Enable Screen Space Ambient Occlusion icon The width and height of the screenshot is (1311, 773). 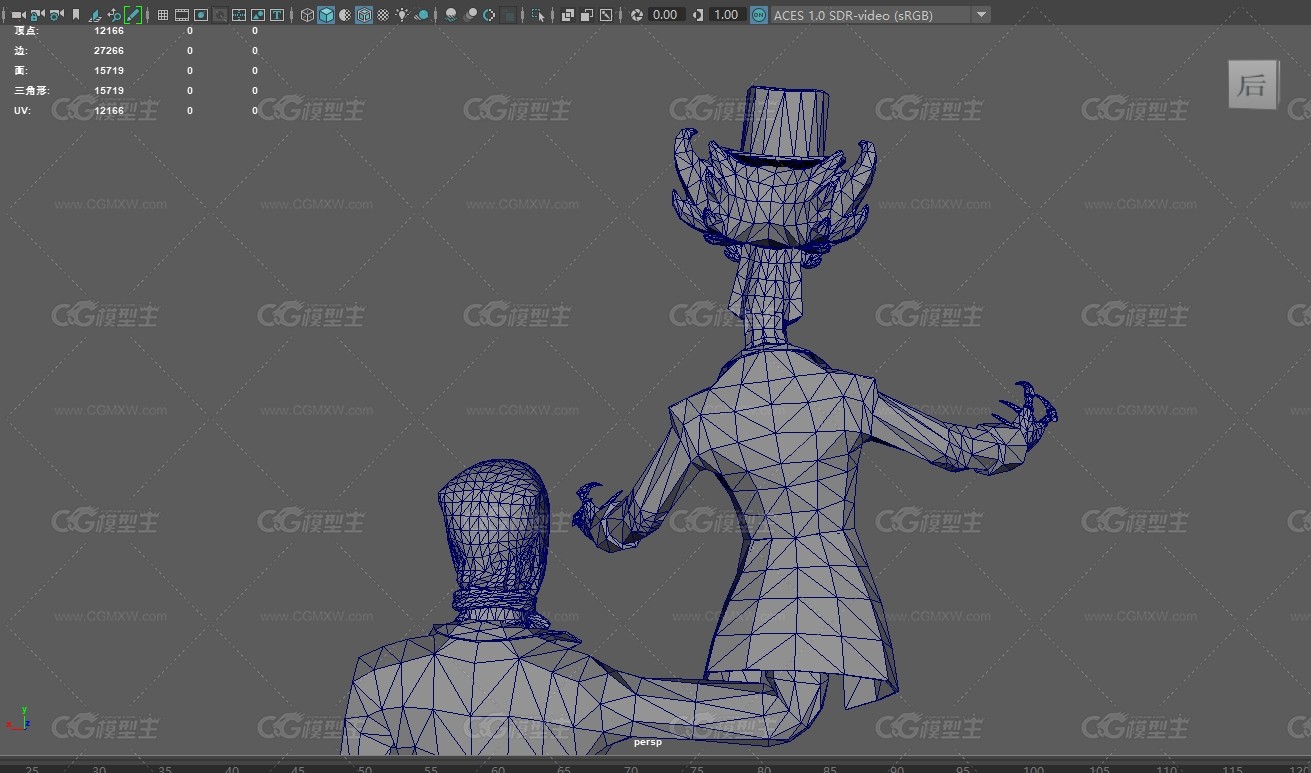pos(451,15)
